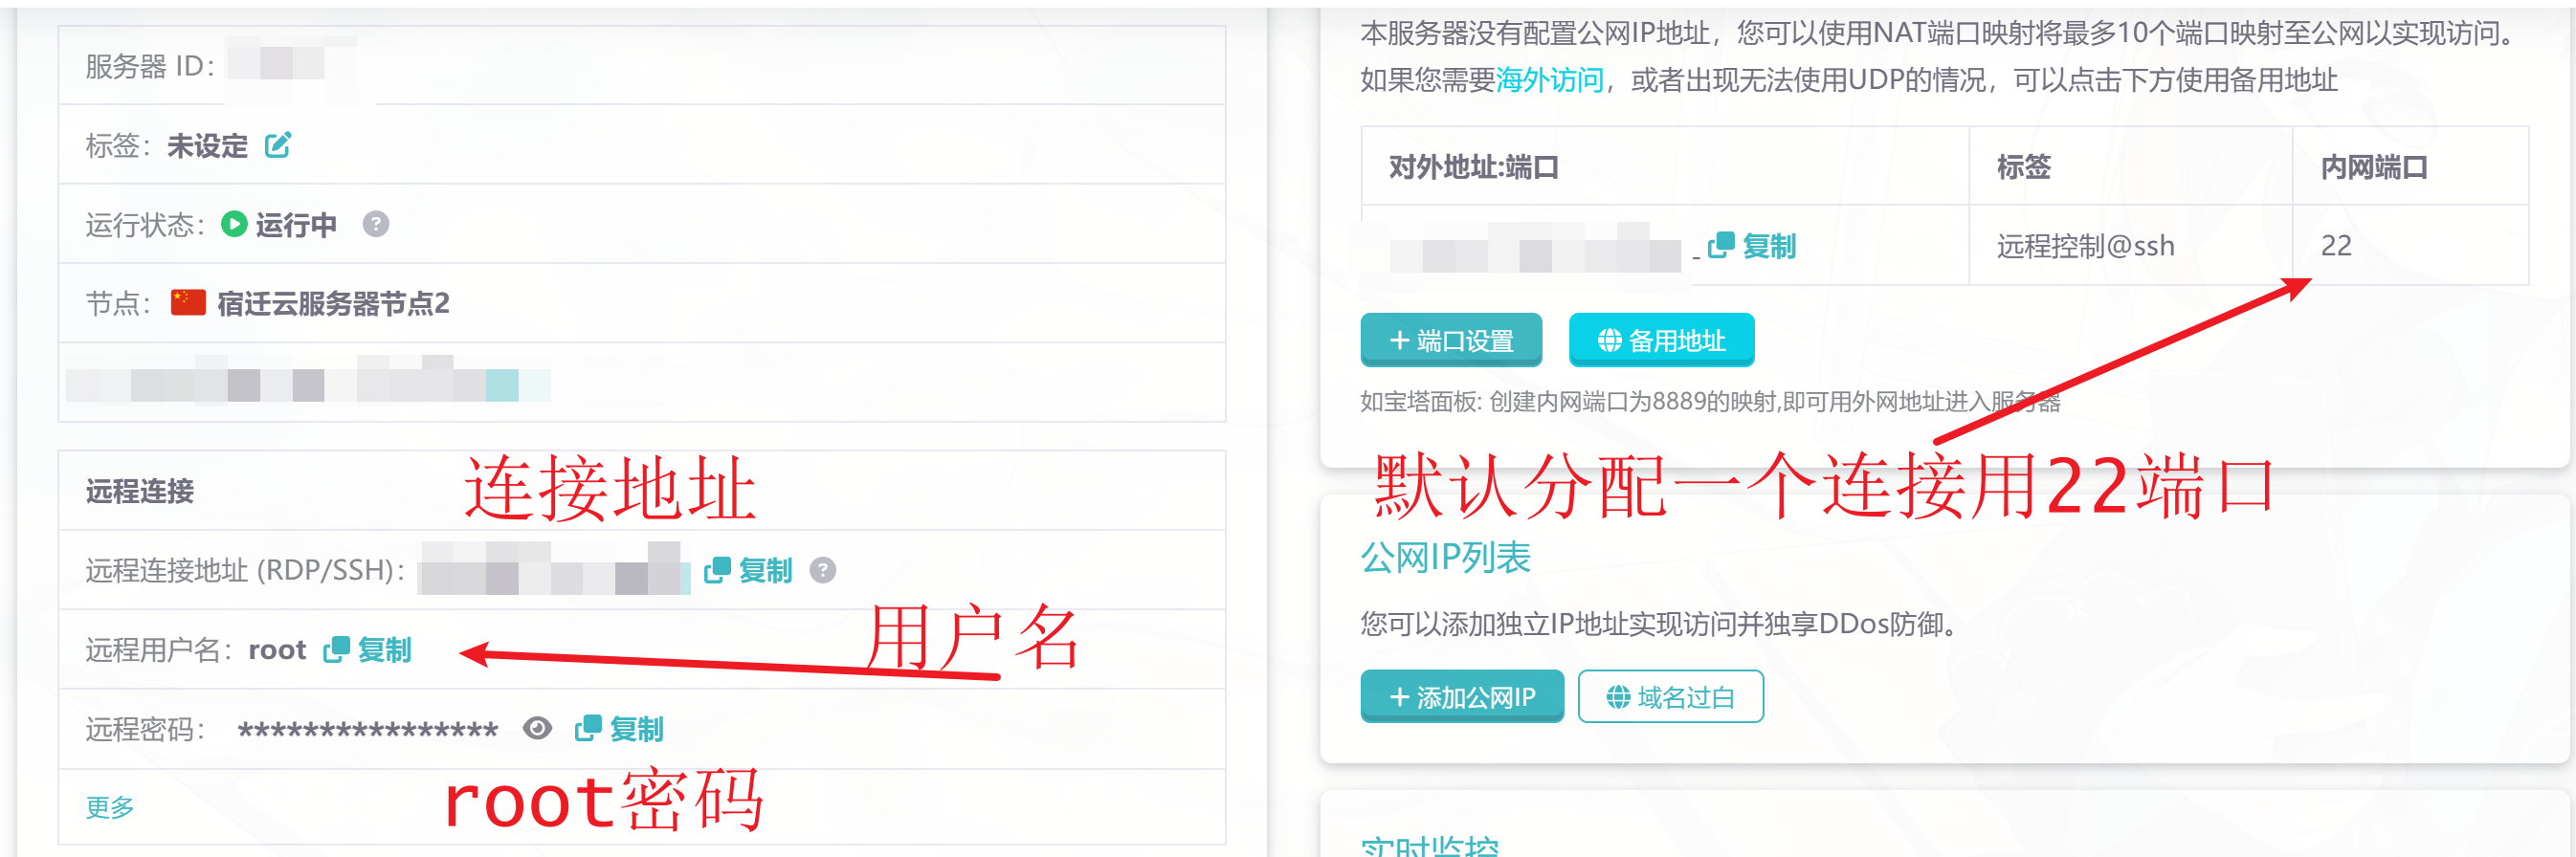Click the China flag node icon
Image resolution: width=2576 pixels, height=857 pixels.
point(188,302)
